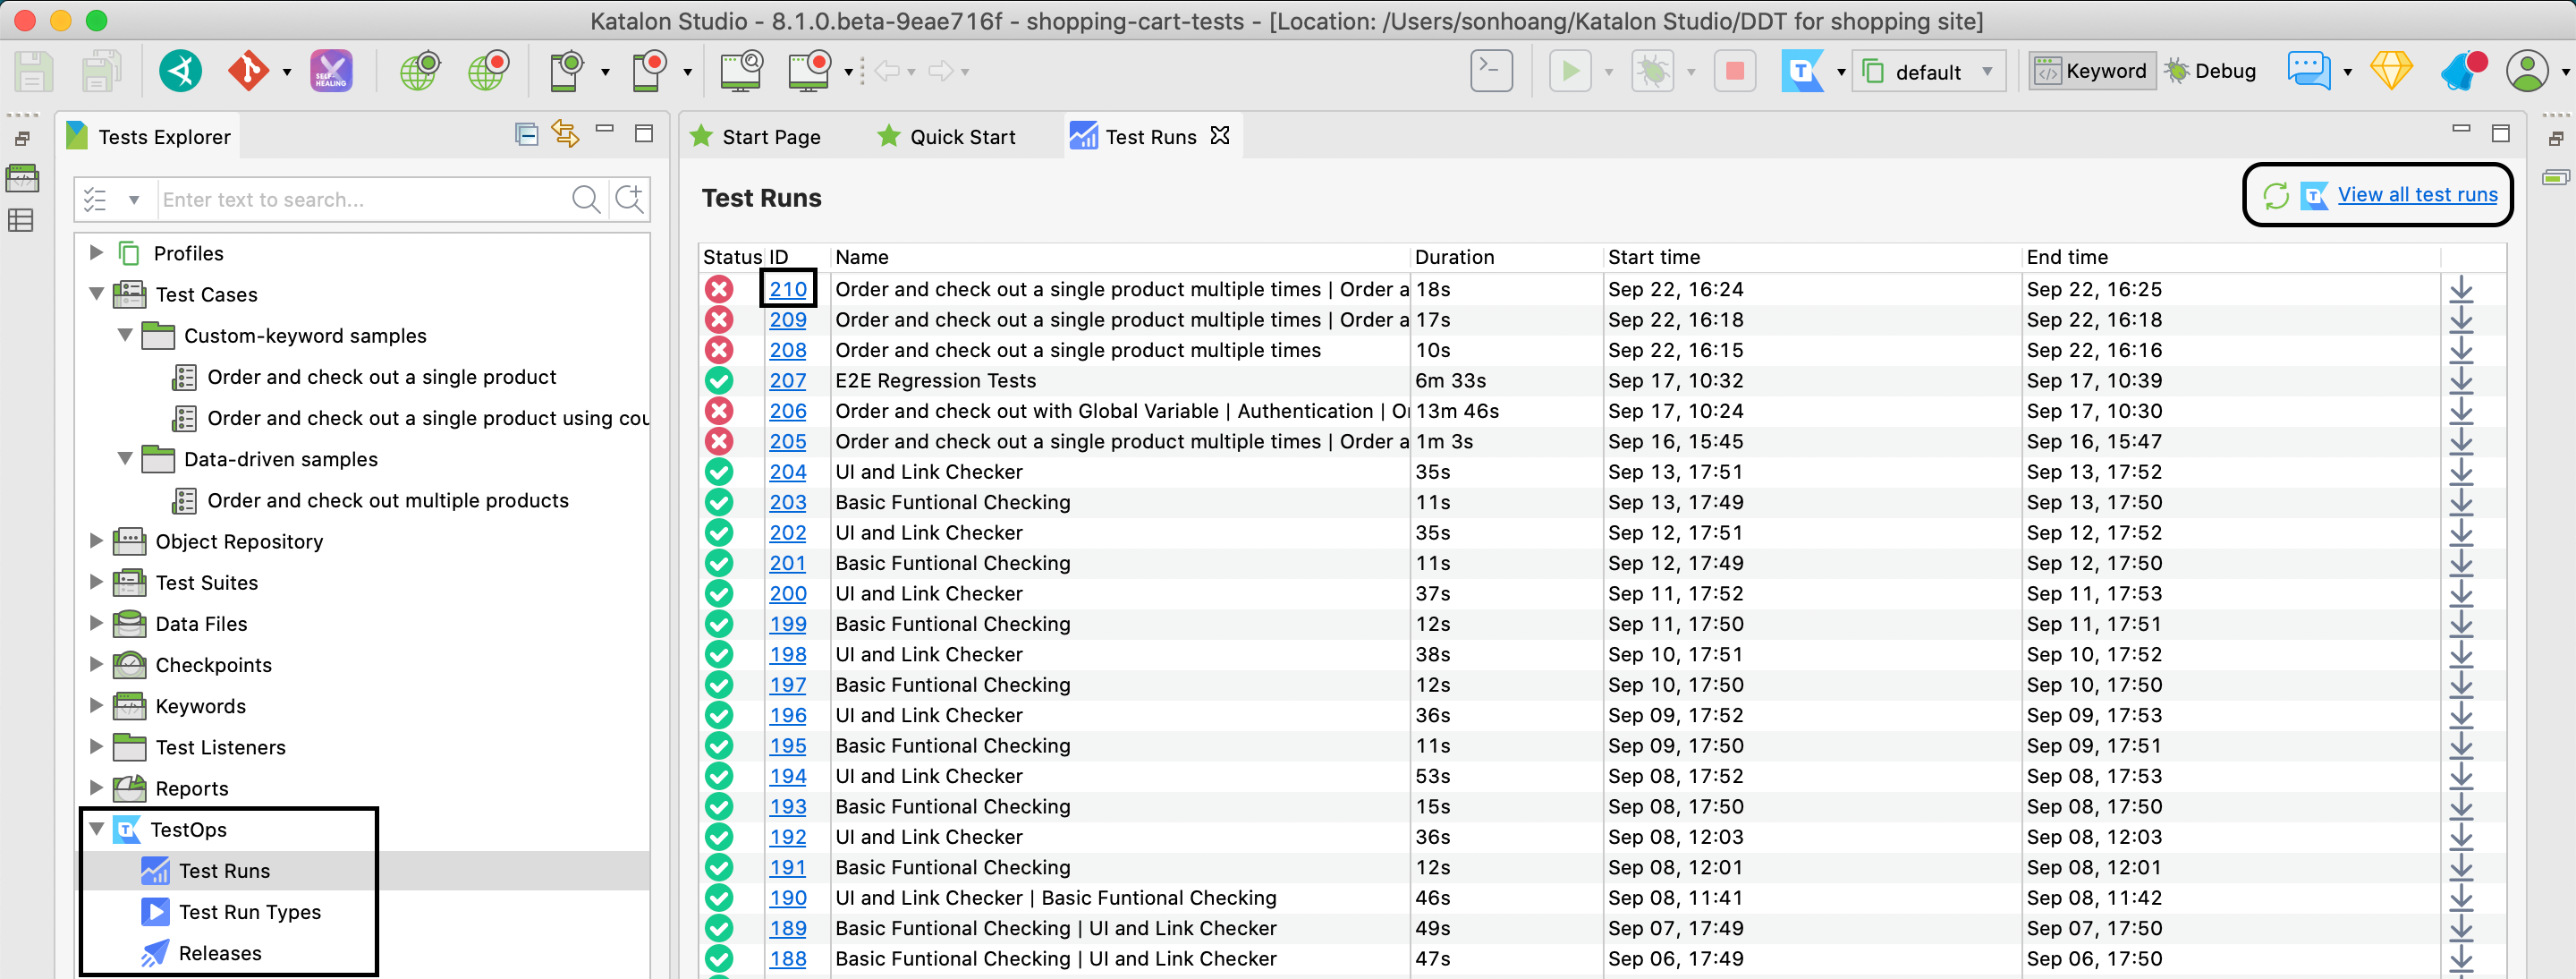The height and width of the screenshot is (979, 2576).
Task: Select Releases under TestOps
Action: 220,953
